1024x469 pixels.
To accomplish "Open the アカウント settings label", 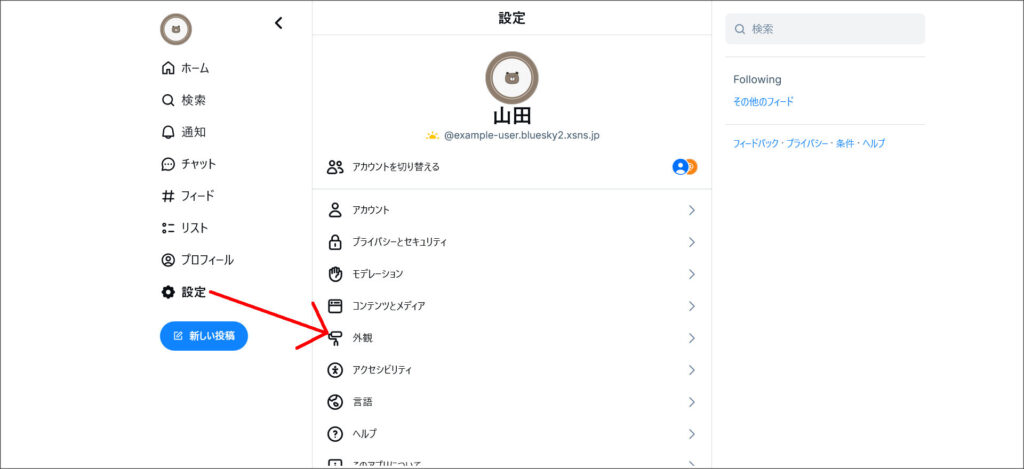I will tap(371, 210).
